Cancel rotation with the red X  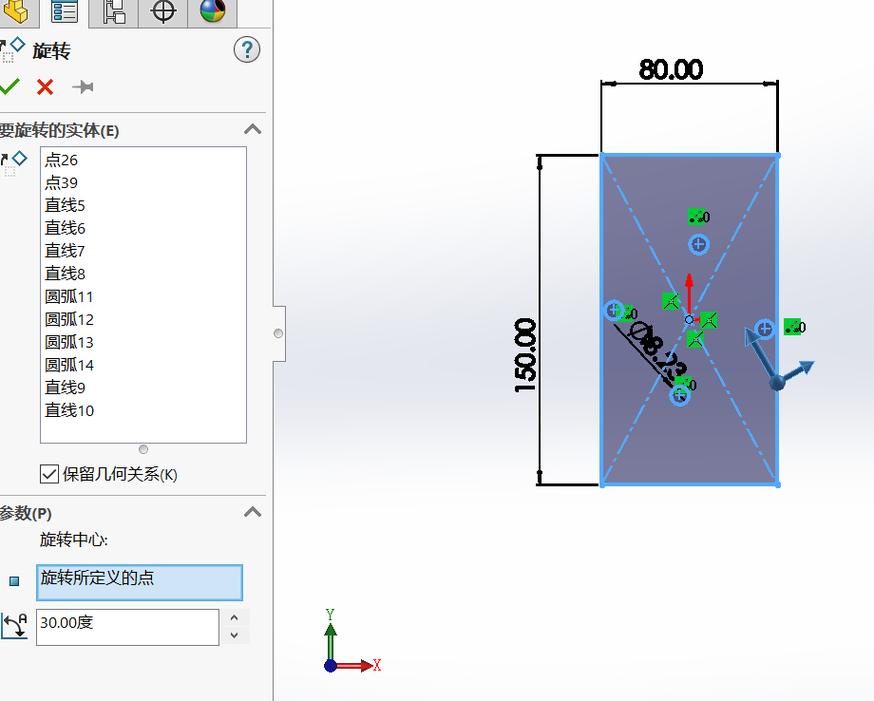(x=43, y=87)
